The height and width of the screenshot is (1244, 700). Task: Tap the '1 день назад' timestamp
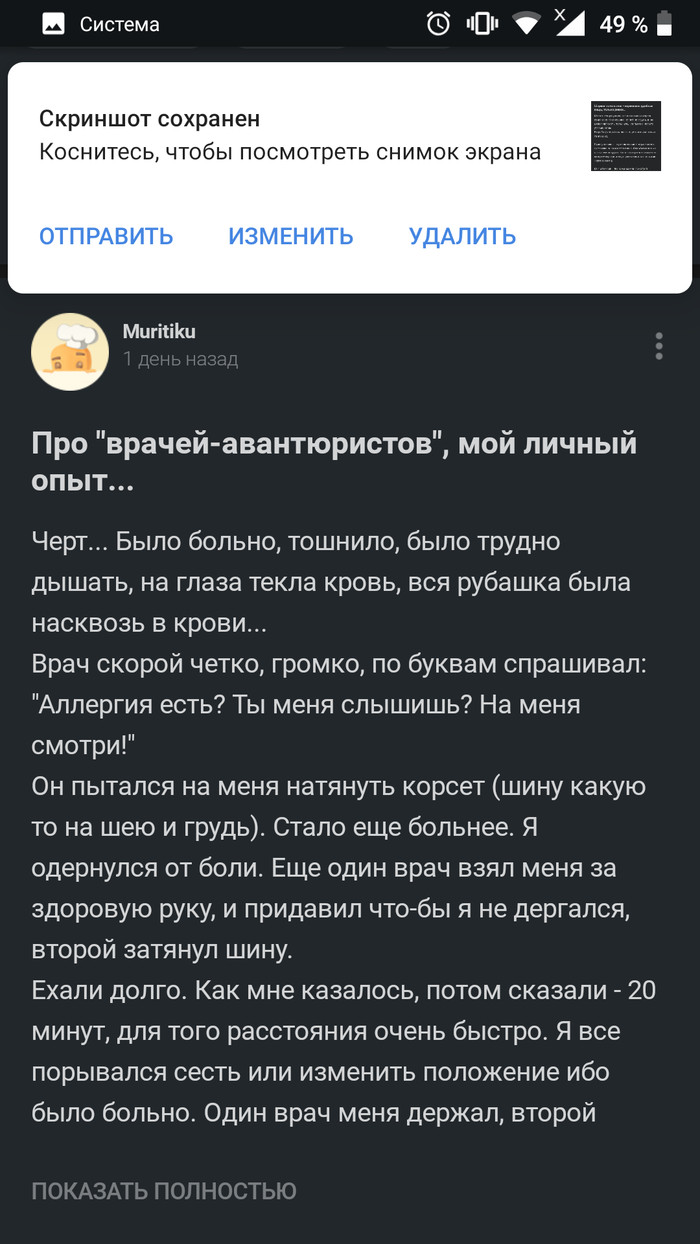click(180, 359)
